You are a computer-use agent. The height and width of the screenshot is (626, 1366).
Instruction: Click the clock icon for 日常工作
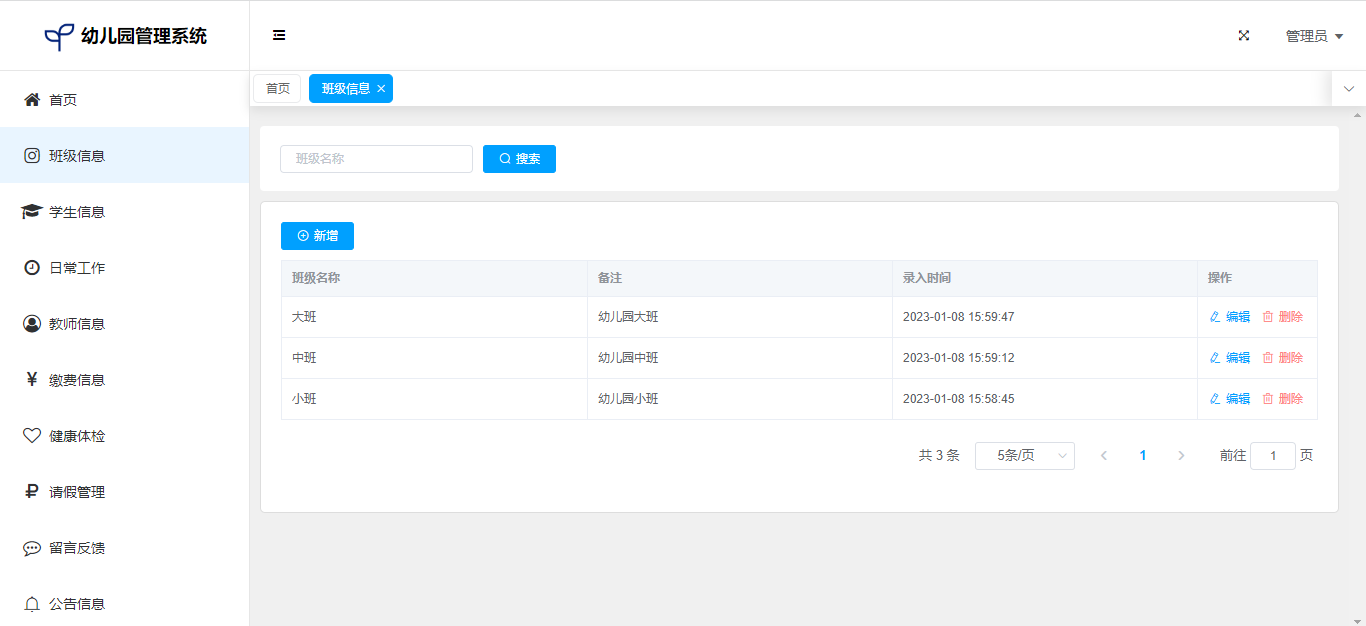point(32,268)
